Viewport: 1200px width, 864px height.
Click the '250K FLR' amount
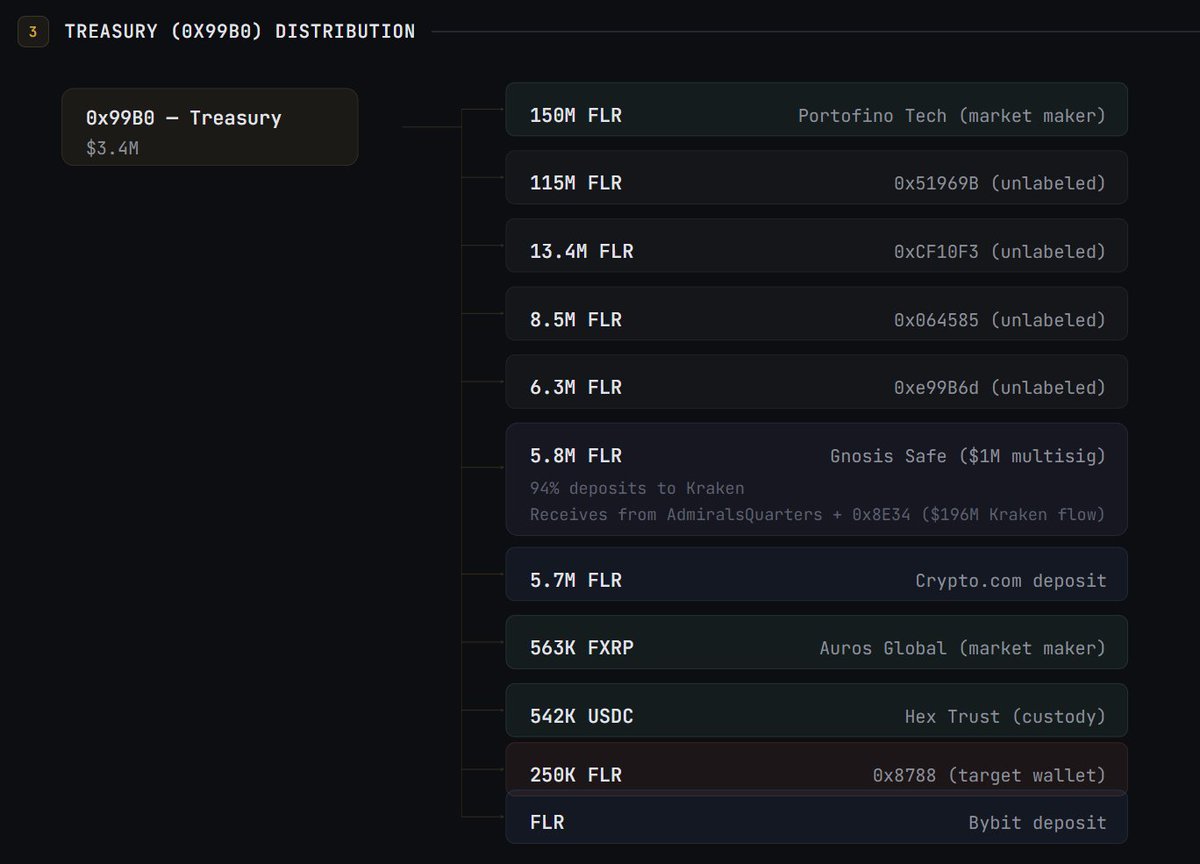[576, 775]
